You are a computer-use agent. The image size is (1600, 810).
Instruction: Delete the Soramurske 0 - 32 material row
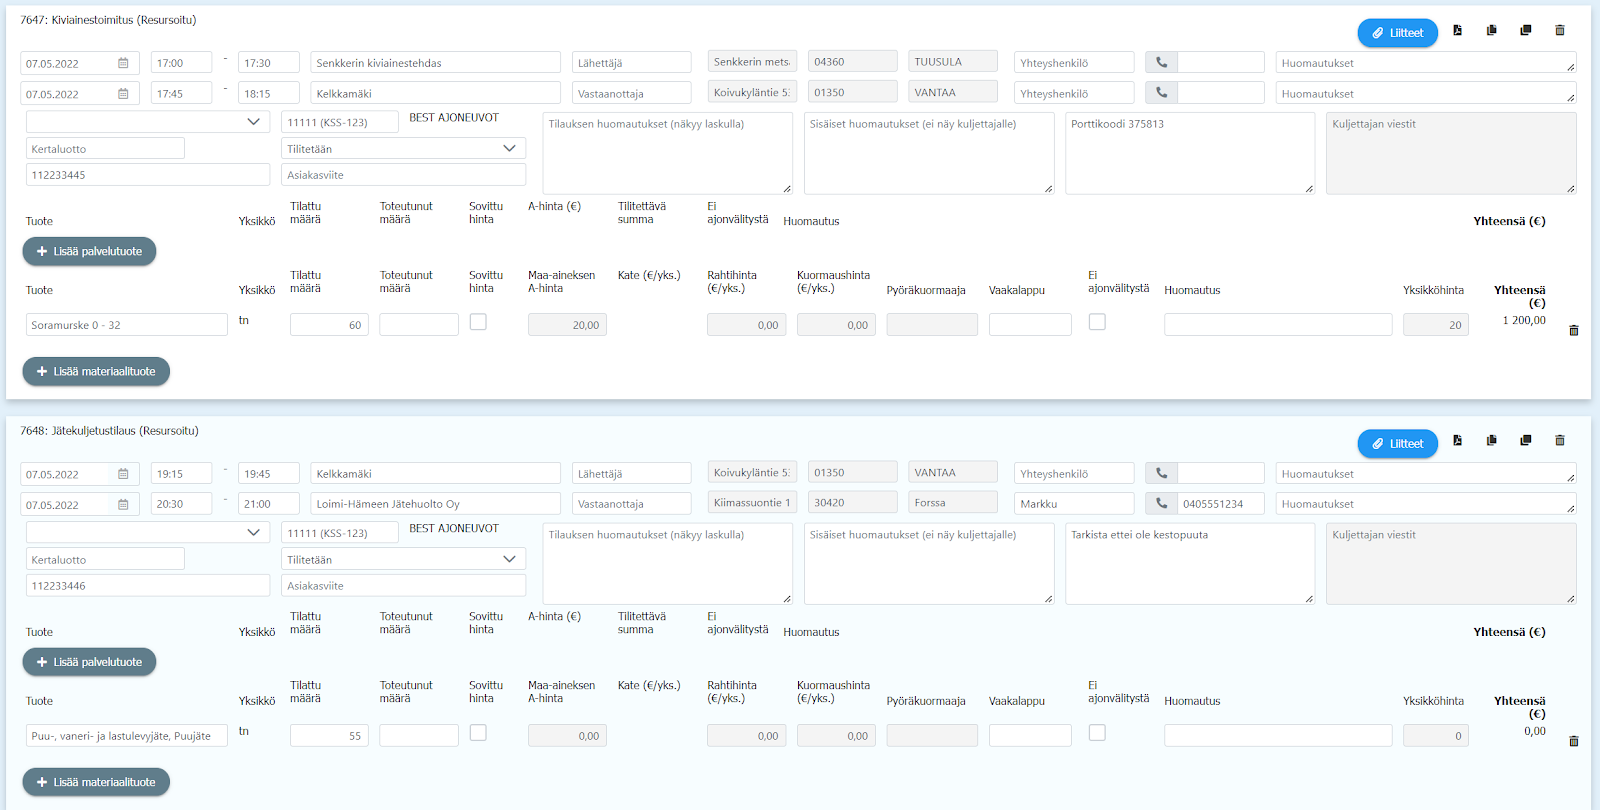click(1573, 331)
